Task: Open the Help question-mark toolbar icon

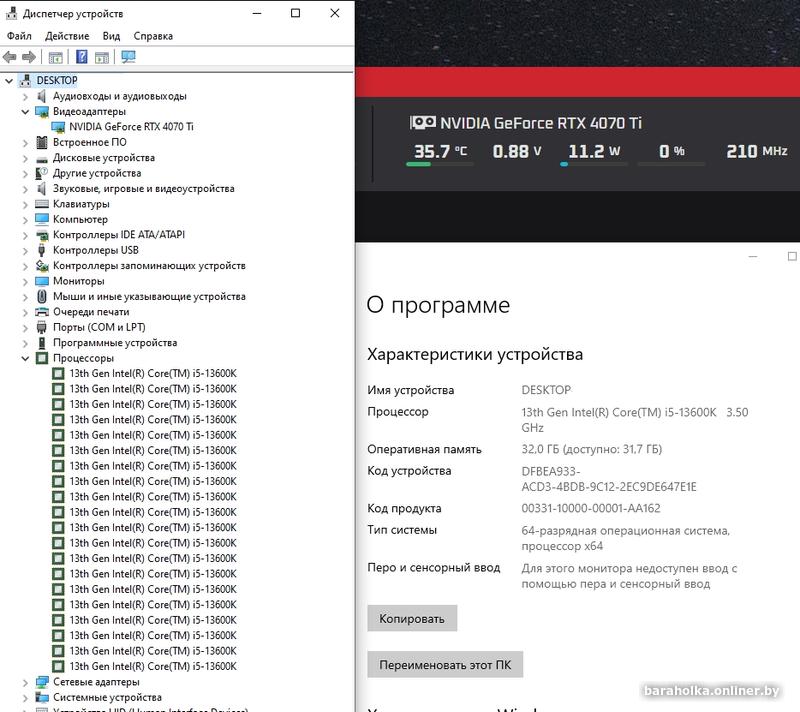Action: tap(82, 57)
